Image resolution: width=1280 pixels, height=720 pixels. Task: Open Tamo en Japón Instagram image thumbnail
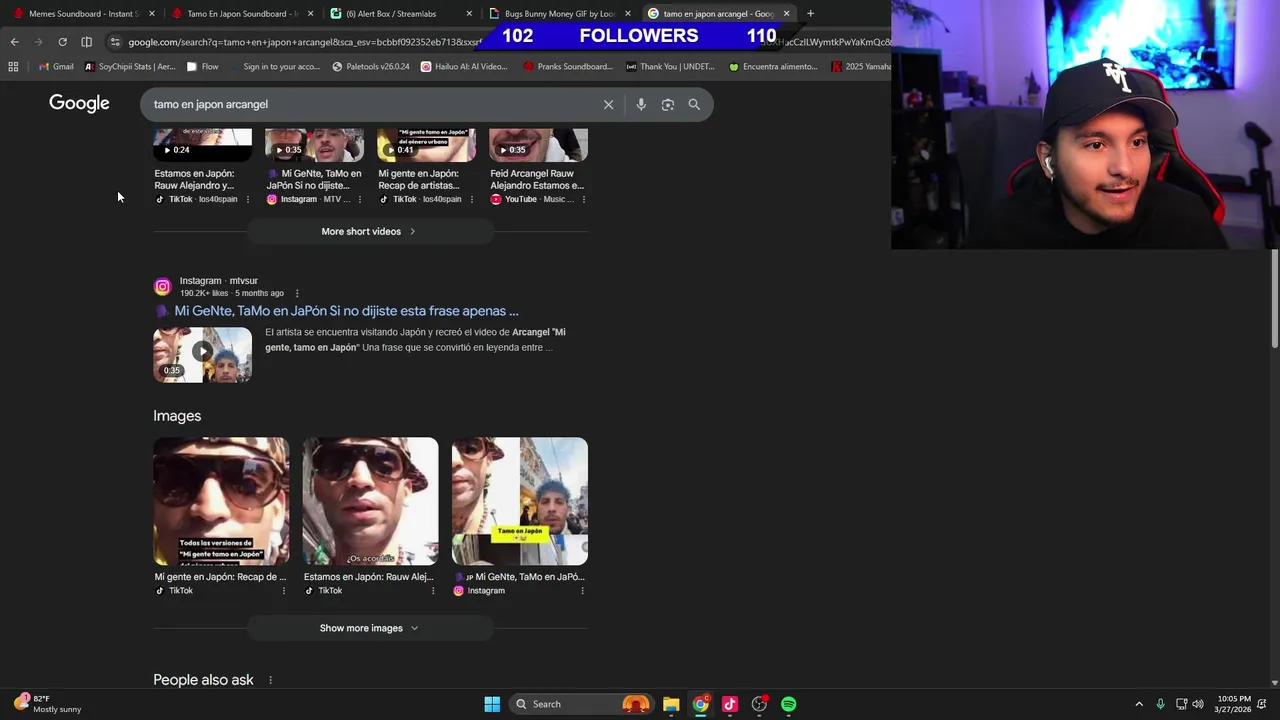pos(520,501)
